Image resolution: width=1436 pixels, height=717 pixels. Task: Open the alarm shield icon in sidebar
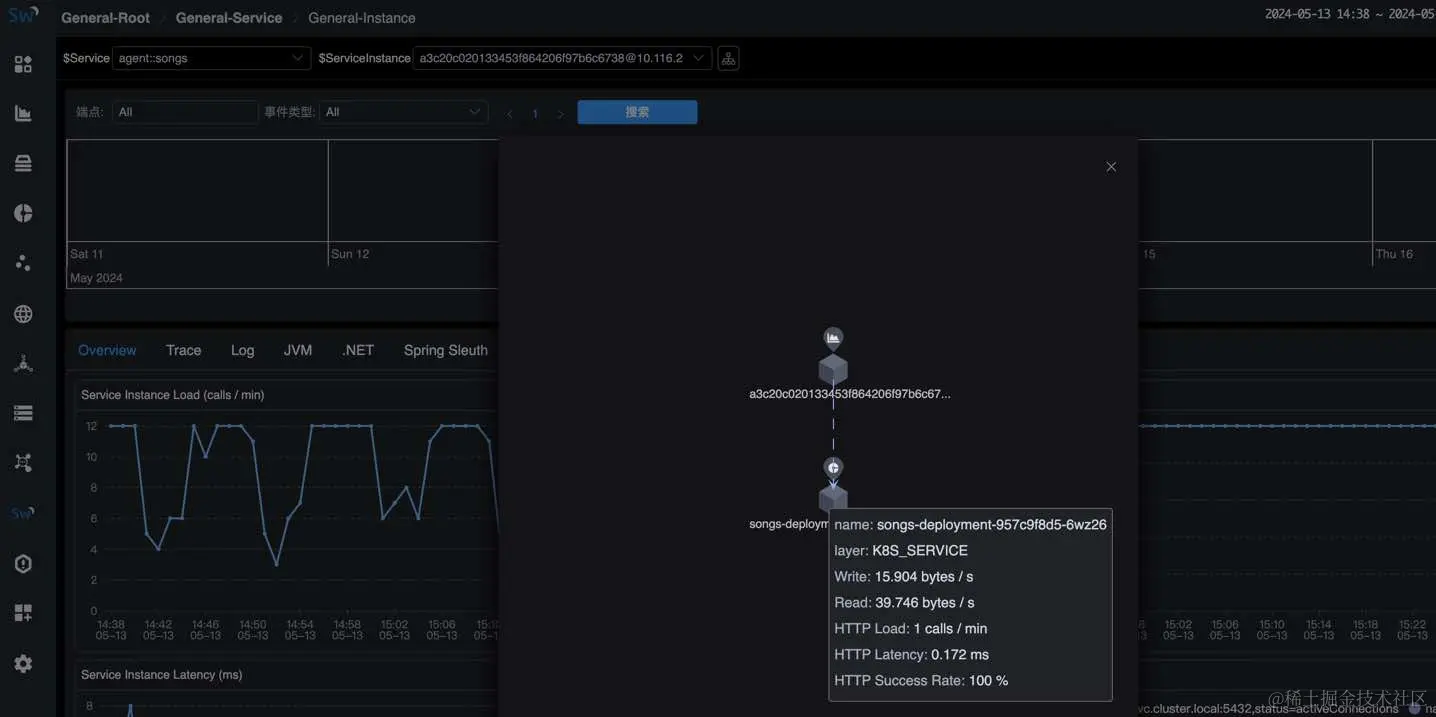tap(23, 564)
